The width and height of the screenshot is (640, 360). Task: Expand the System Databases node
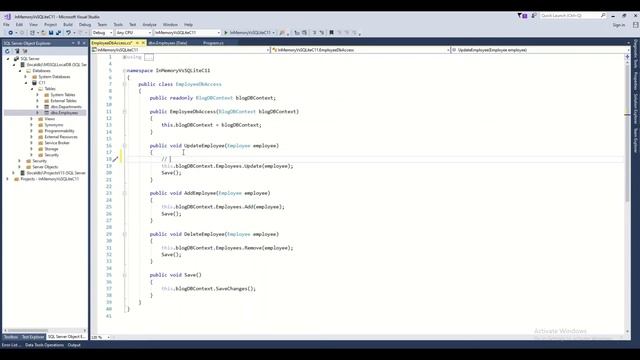pos(26,77)
